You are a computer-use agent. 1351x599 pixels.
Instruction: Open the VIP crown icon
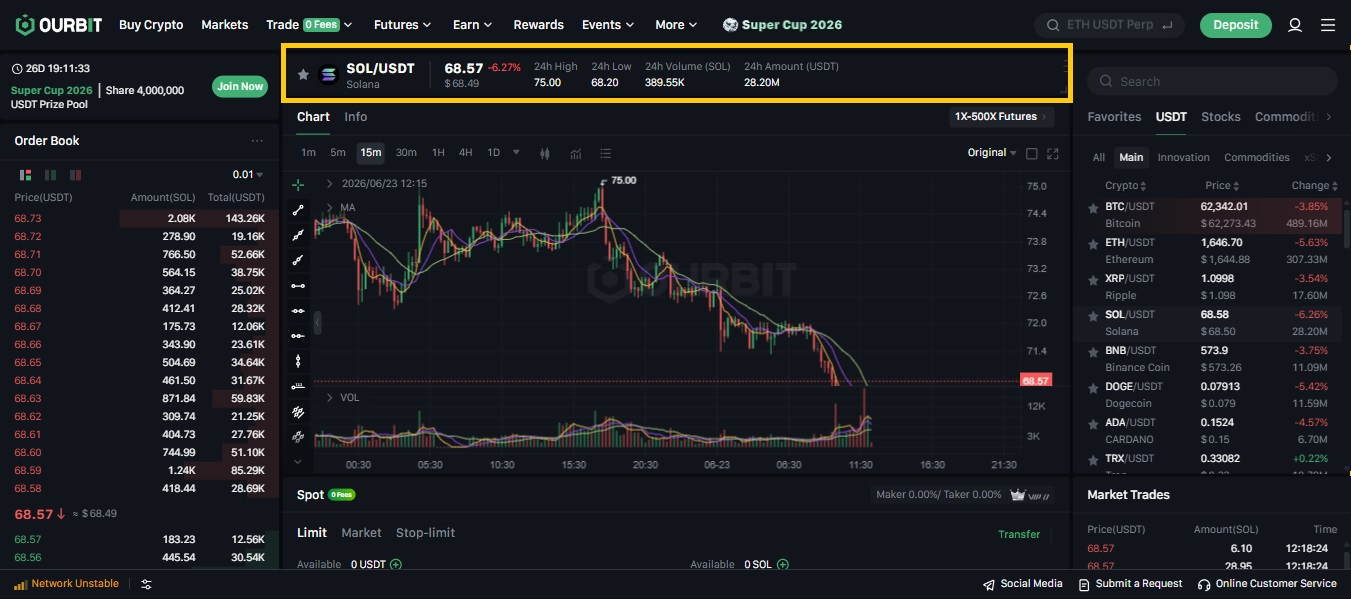click(1018, 495)
